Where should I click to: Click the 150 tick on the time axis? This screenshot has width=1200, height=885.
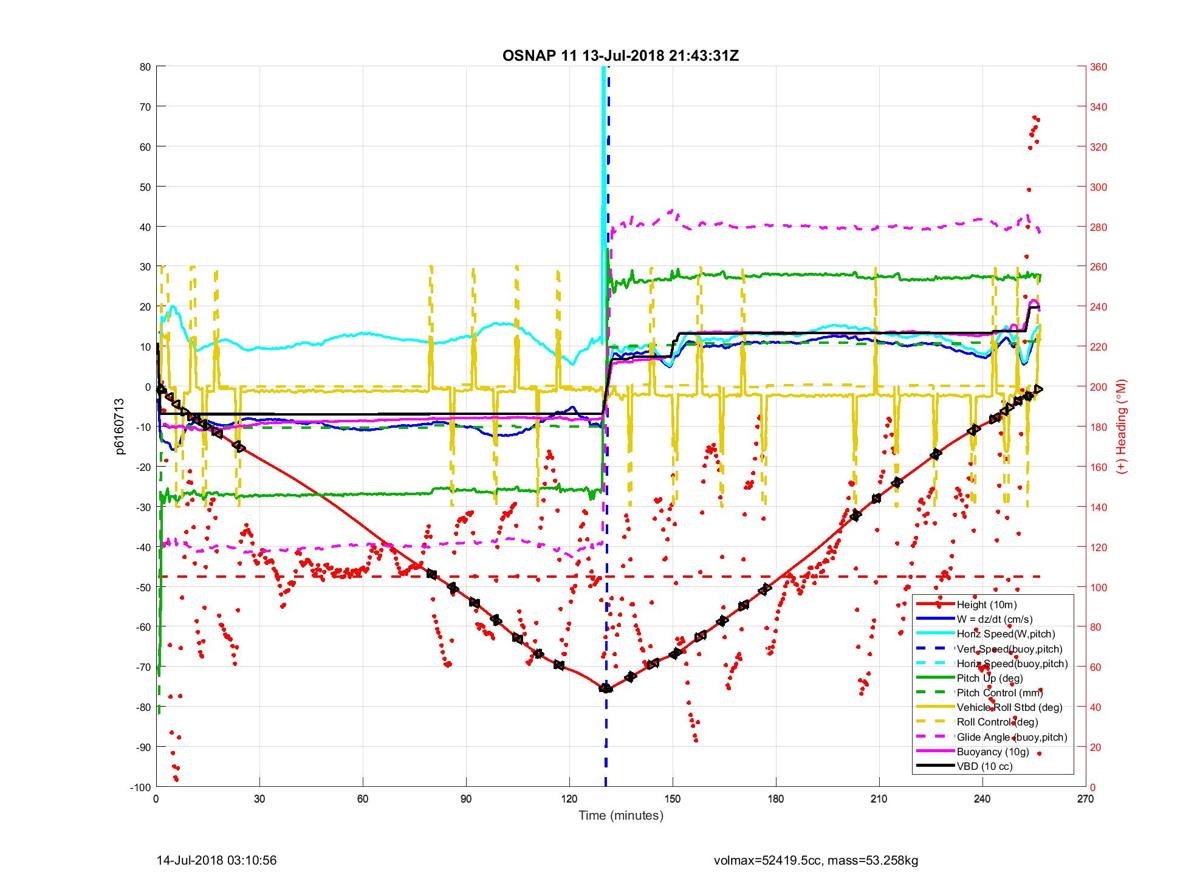(673, 799)
